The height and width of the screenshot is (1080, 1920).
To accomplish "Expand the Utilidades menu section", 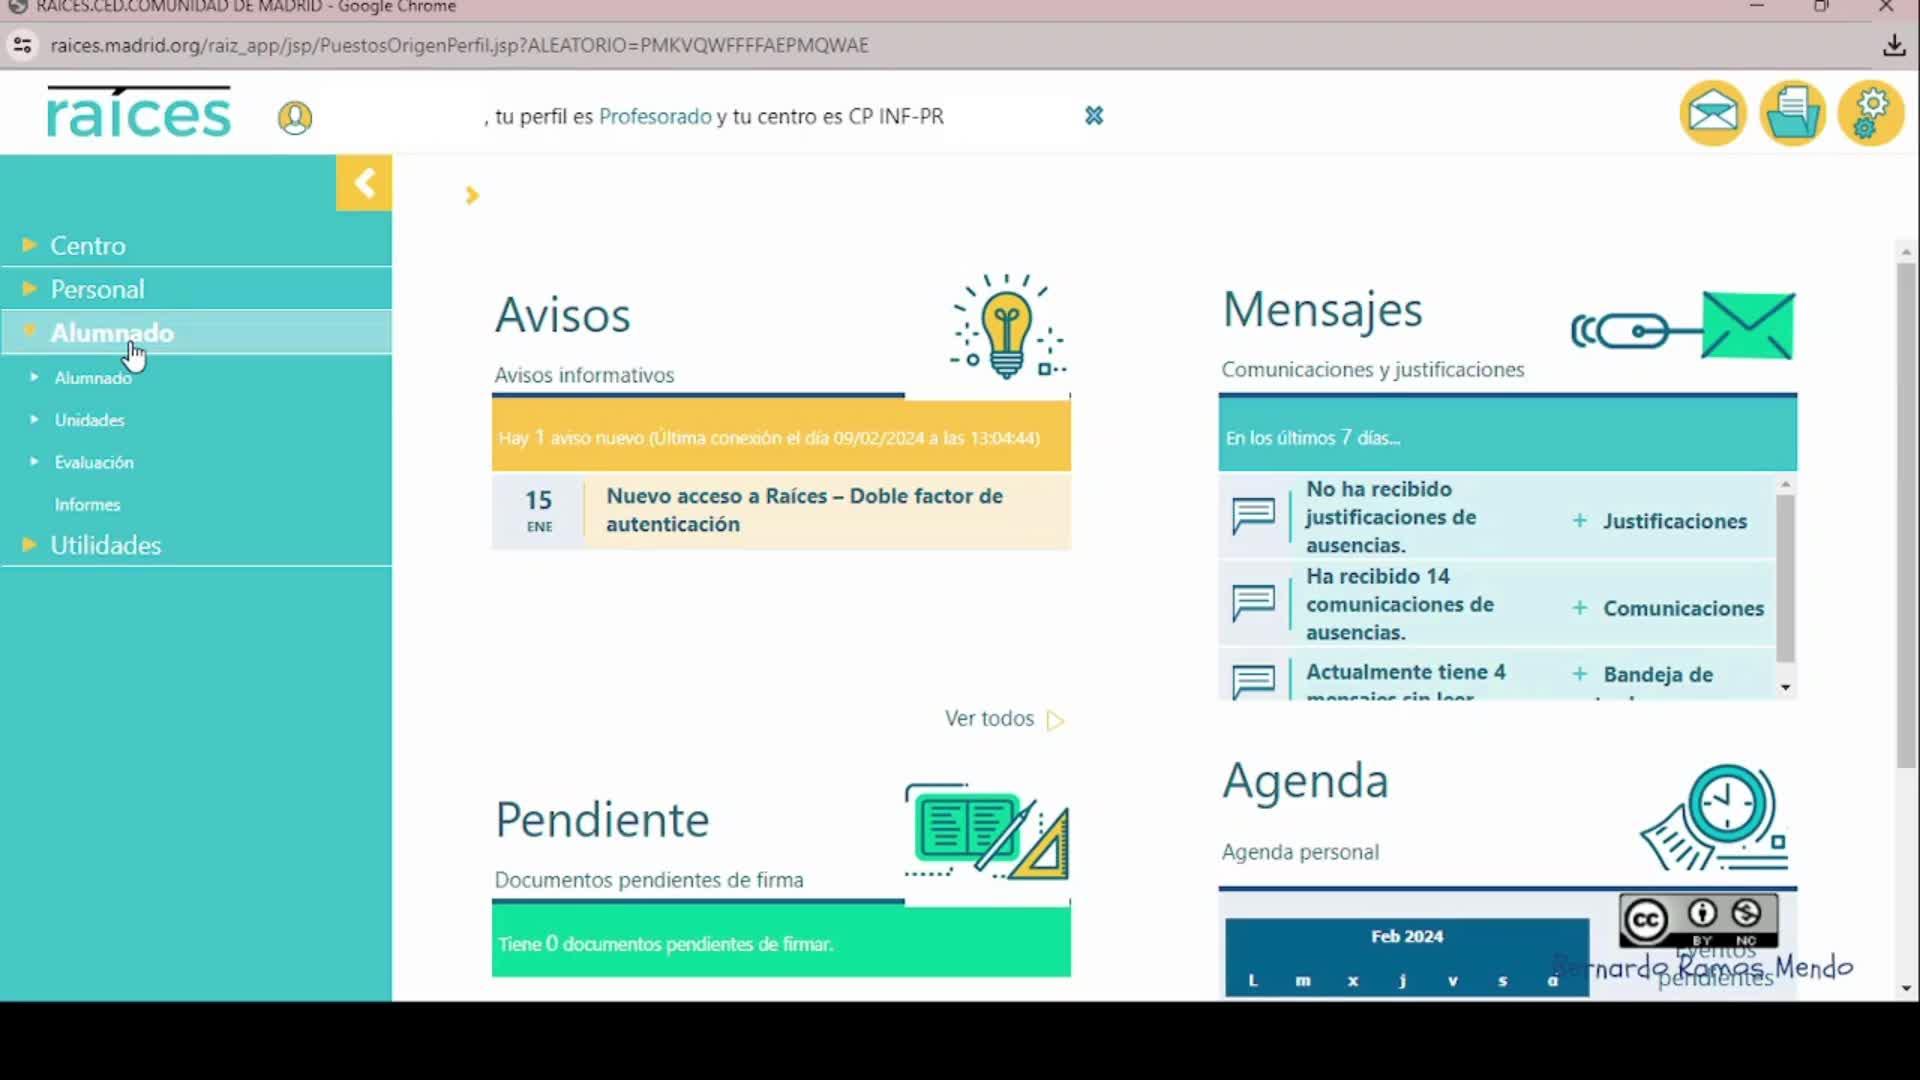I will (105, 545).
